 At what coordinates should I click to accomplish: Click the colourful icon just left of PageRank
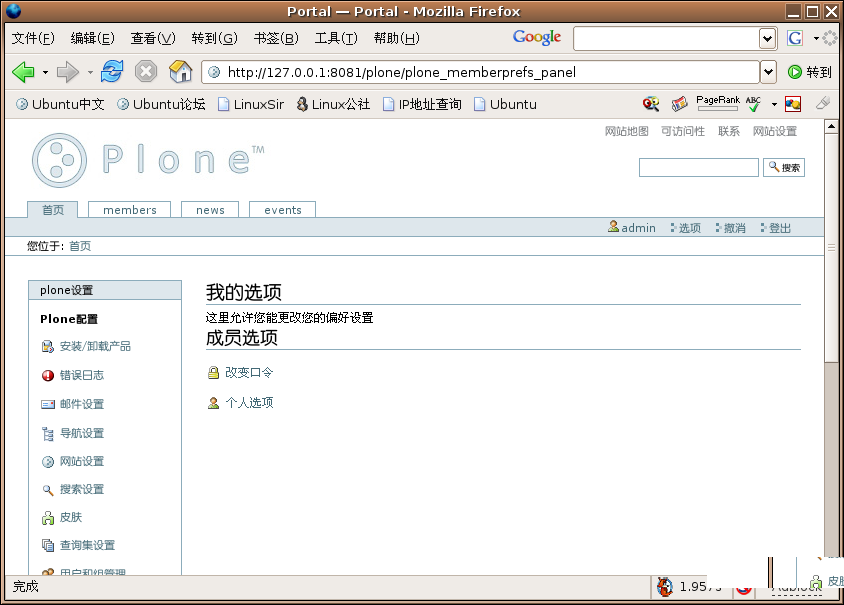[679, 104]
